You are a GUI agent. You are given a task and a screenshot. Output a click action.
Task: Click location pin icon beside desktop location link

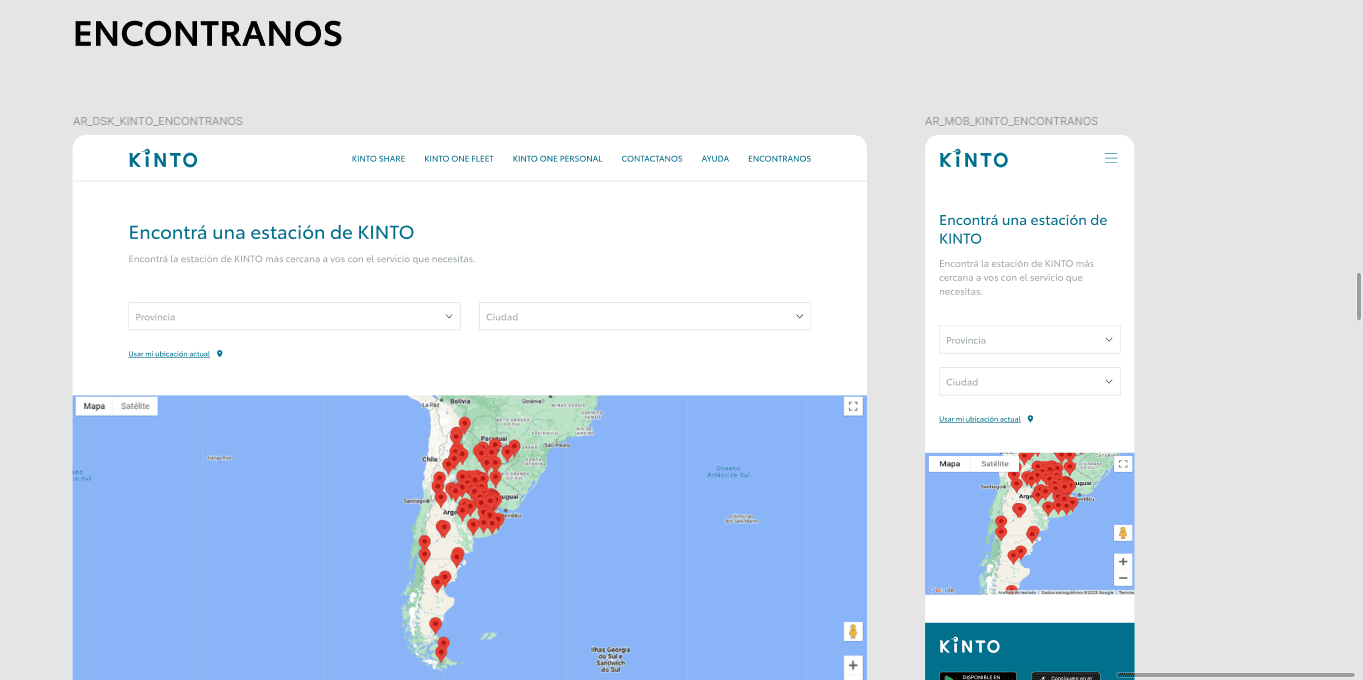point(220,354)
